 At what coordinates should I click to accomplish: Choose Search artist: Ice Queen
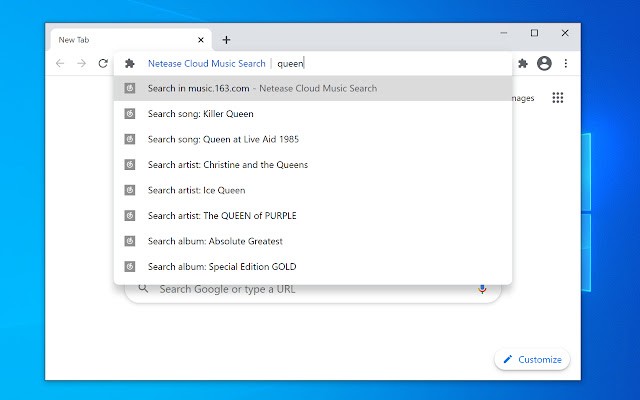(x=313, y=190)
